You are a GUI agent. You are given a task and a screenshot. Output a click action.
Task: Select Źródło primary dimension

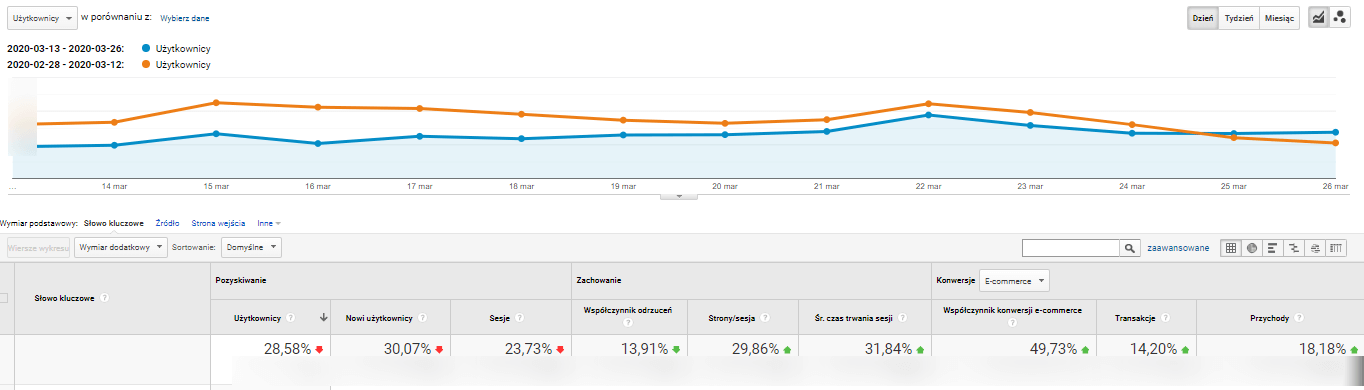pyautogui.click(x=168, y=222)
